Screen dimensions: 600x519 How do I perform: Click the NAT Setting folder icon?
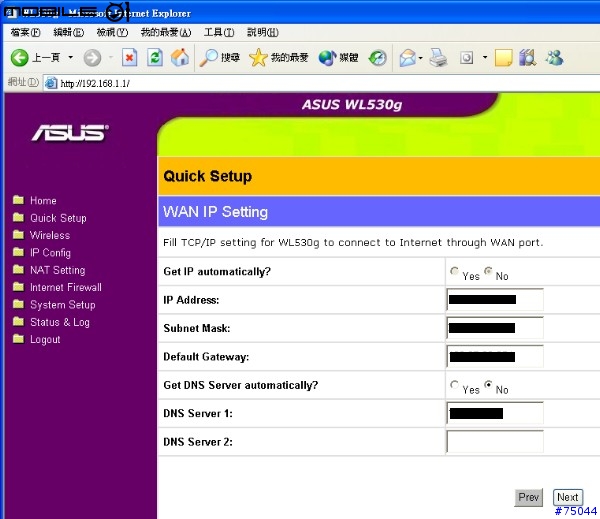(x=18, y=269)
